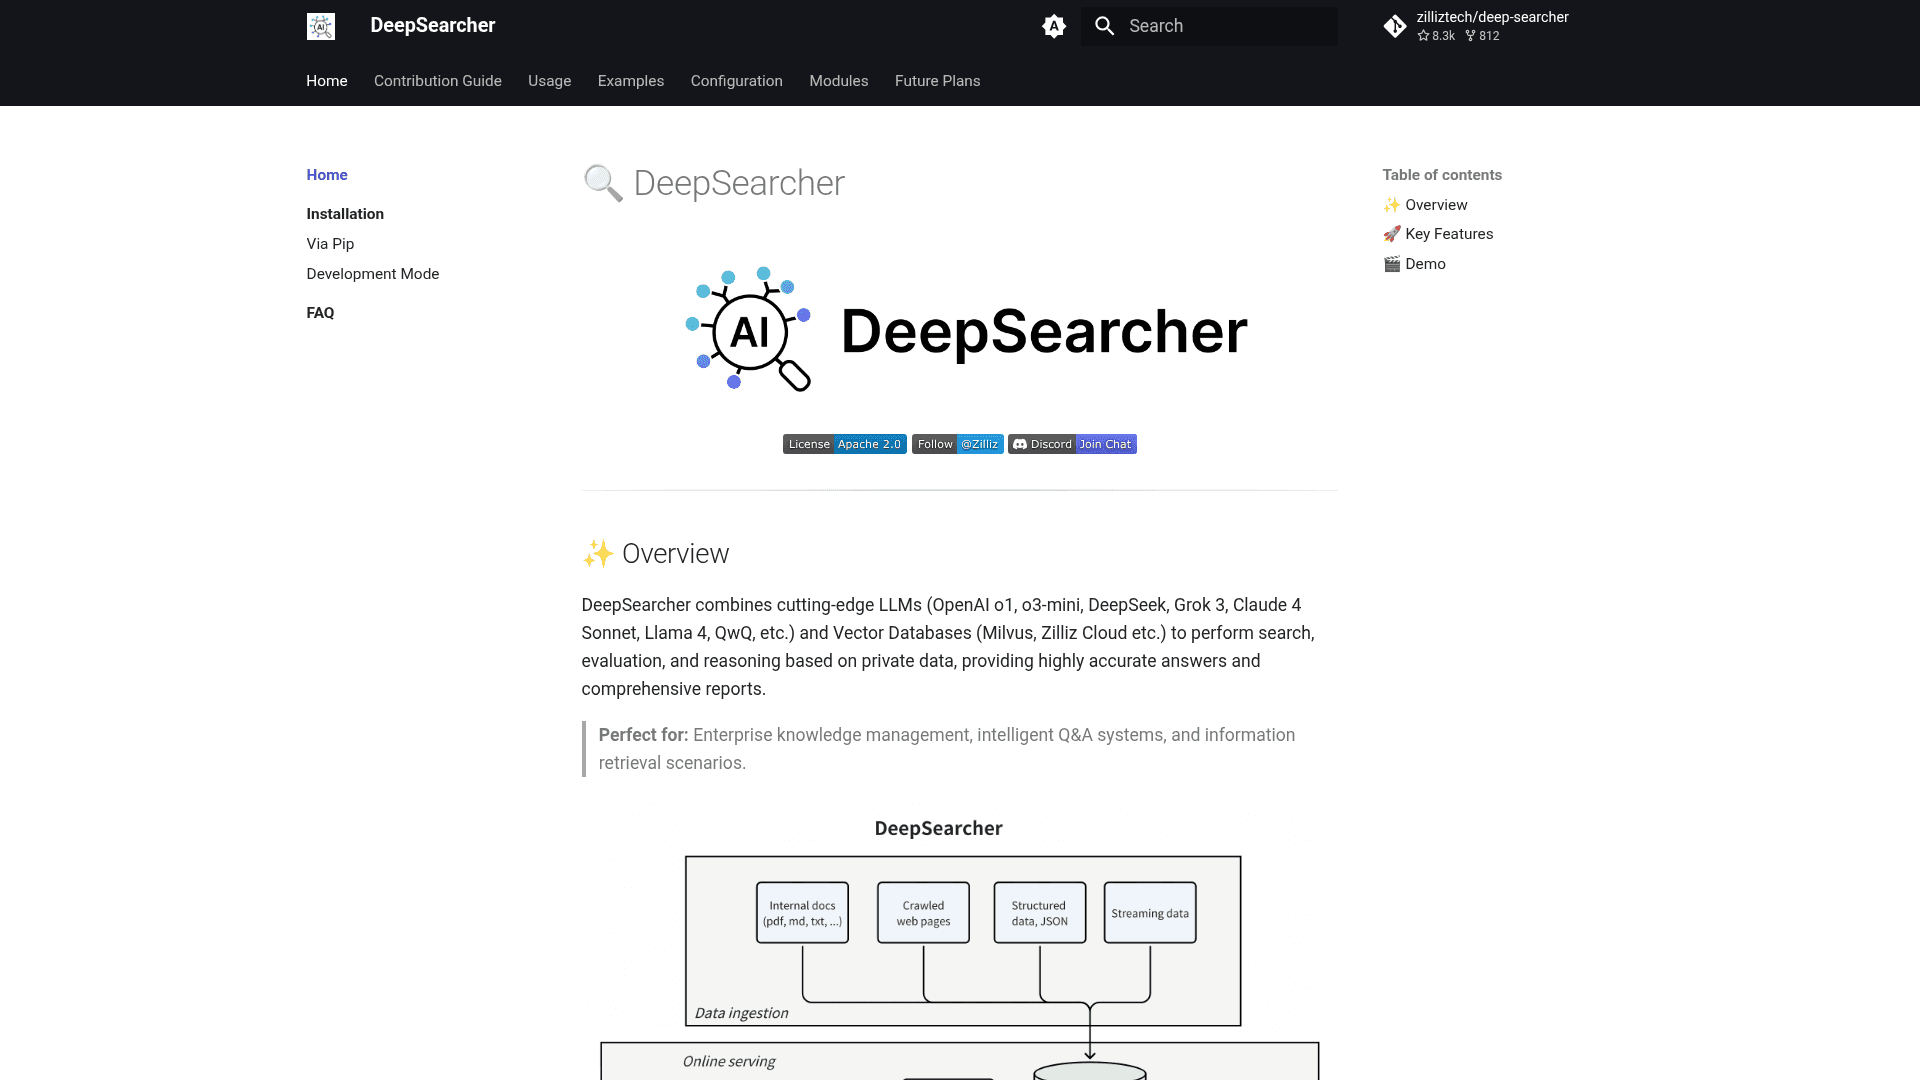1920x1080 pixels.
Task: Select the Home tab
Action: [327, 81]
